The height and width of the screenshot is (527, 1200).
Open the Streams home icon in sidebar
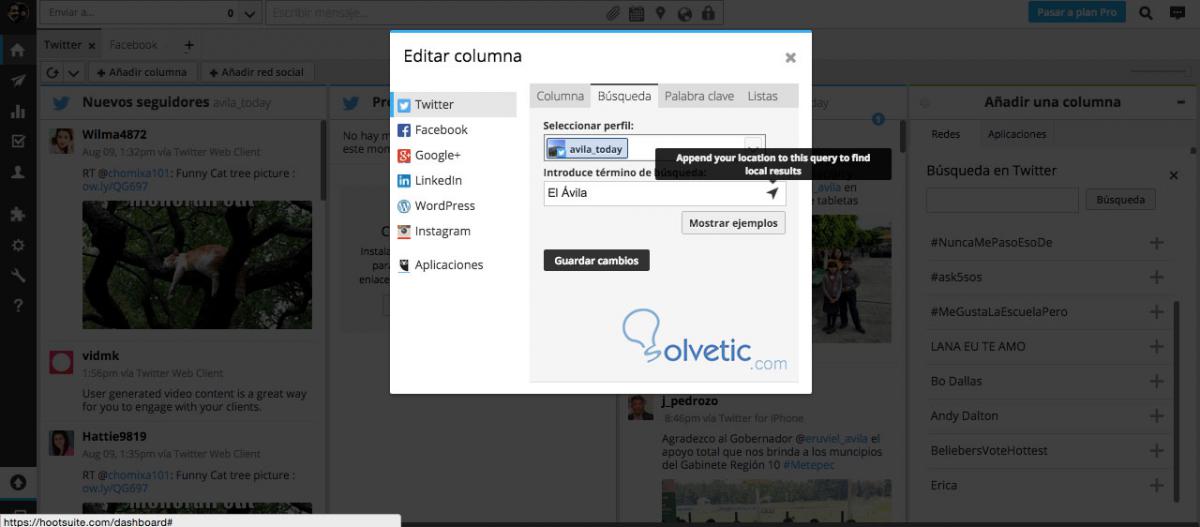[x=17, y=48]
